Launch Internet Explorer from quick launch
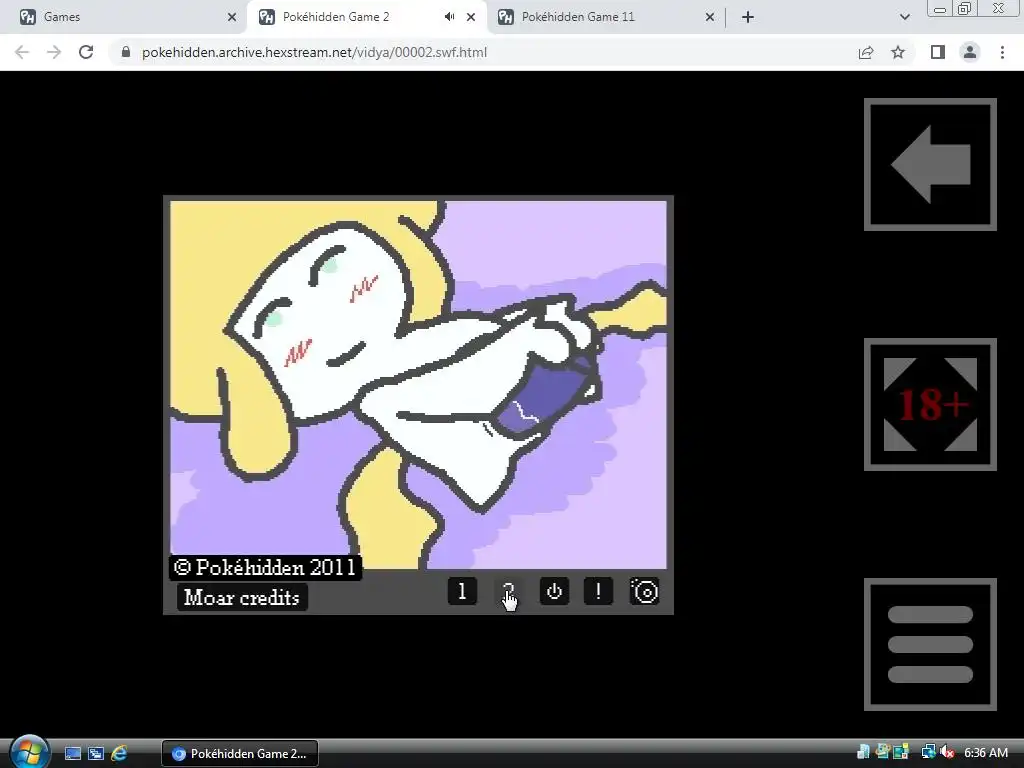 (119, 754)
